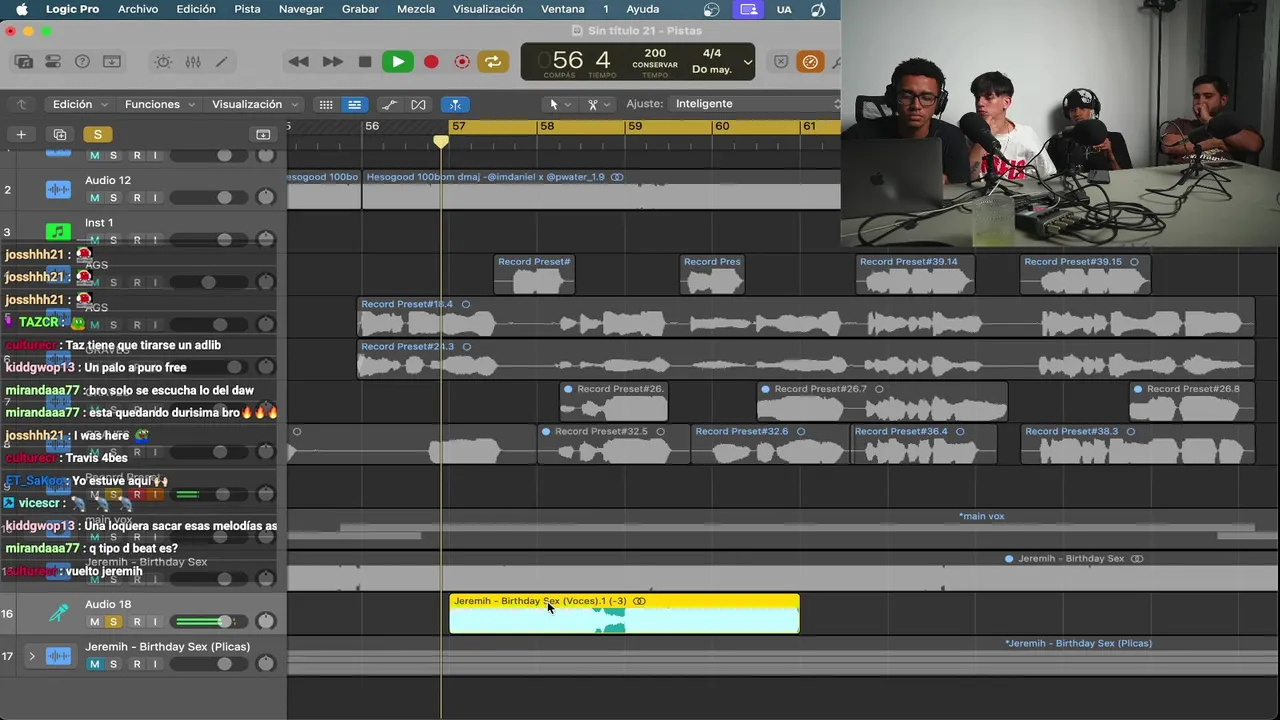Switch to list view icon (blue)

(x=354, y=104)
